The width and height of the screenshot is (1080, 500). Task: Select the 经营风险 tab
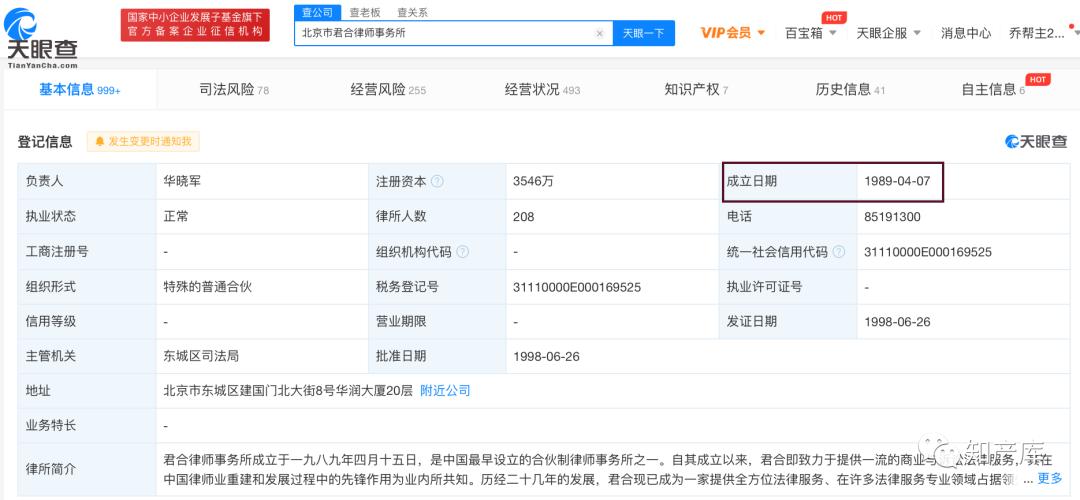[x=388, y=90]
